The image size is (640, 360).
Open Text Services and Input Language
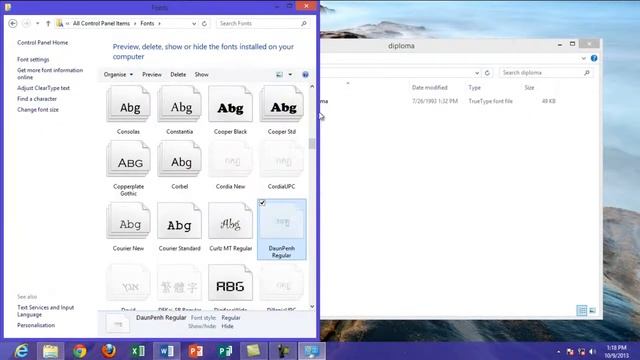point(45,311)
